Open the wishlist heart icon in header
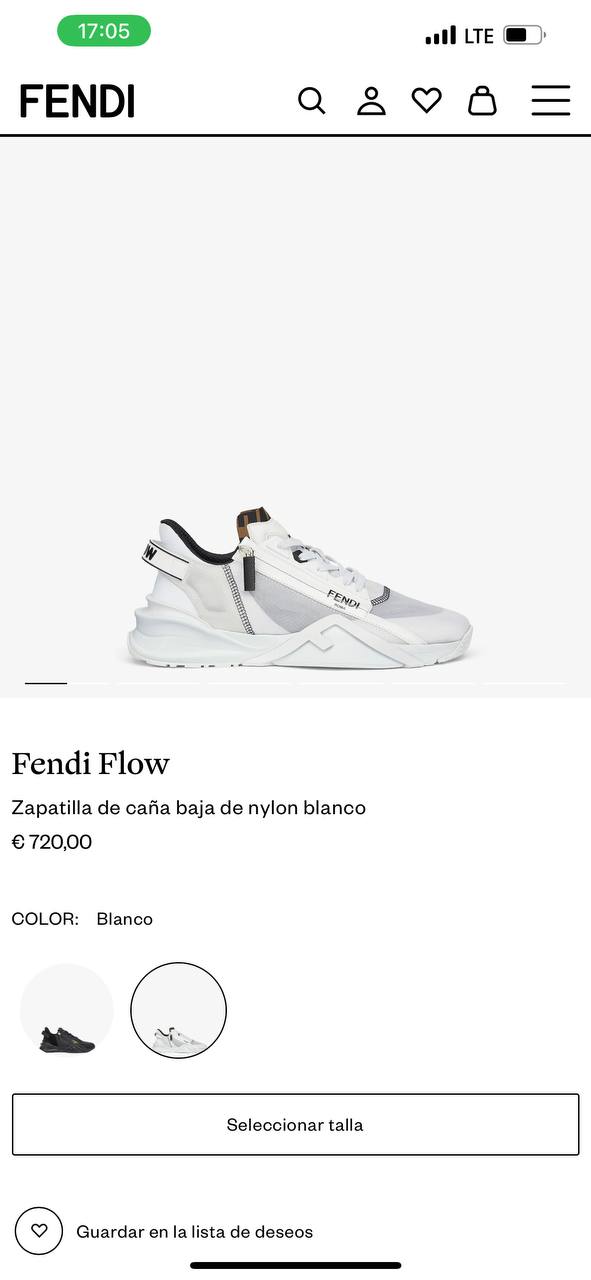This screenshot has height=1280, width=591. pyautogui.click(x=427, y=101)
